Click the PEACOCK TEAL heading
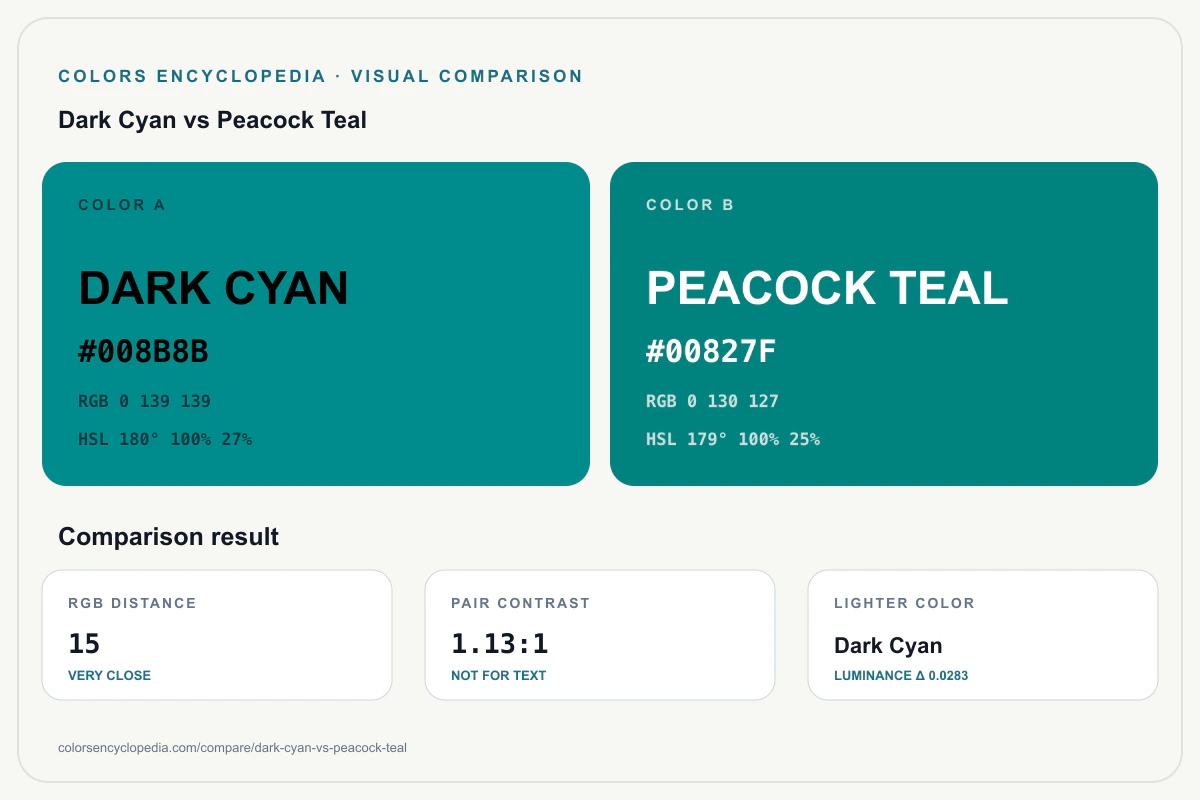1200x800 pixels. coord(827,288)
